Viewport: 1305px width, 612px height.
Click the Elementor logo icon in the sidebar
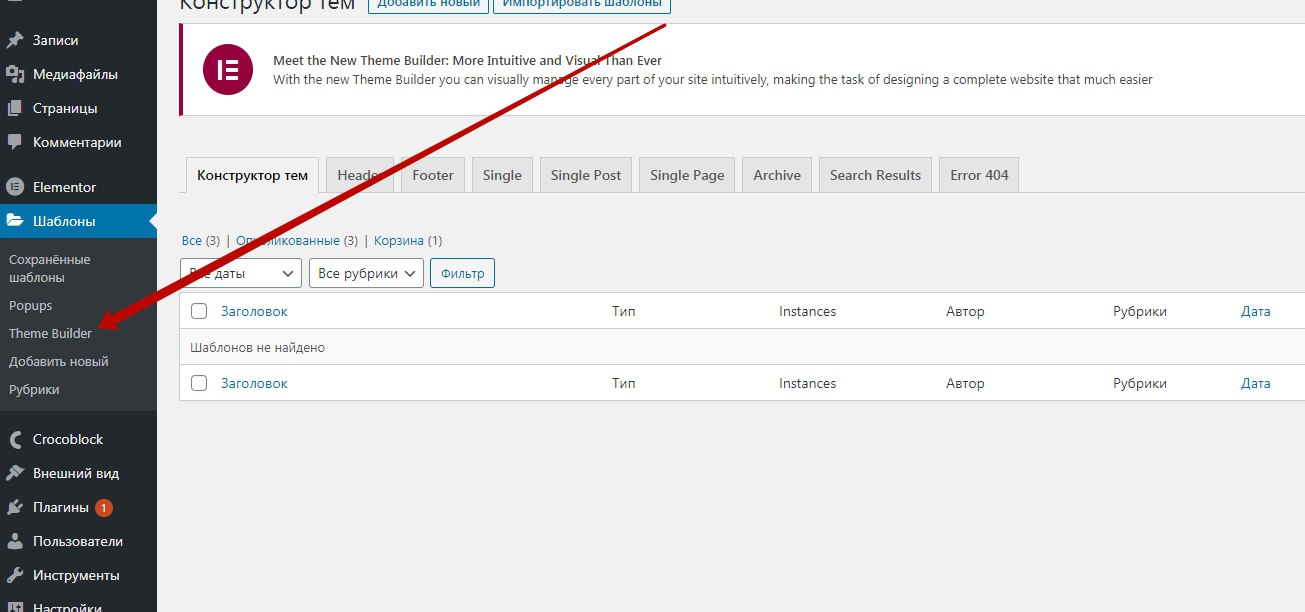pyautogui.click(x=15, y=187)
